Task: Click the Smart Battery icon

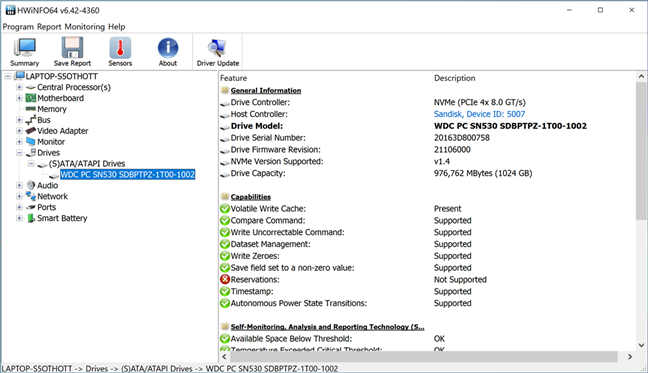Action: (x=31, y=218)
